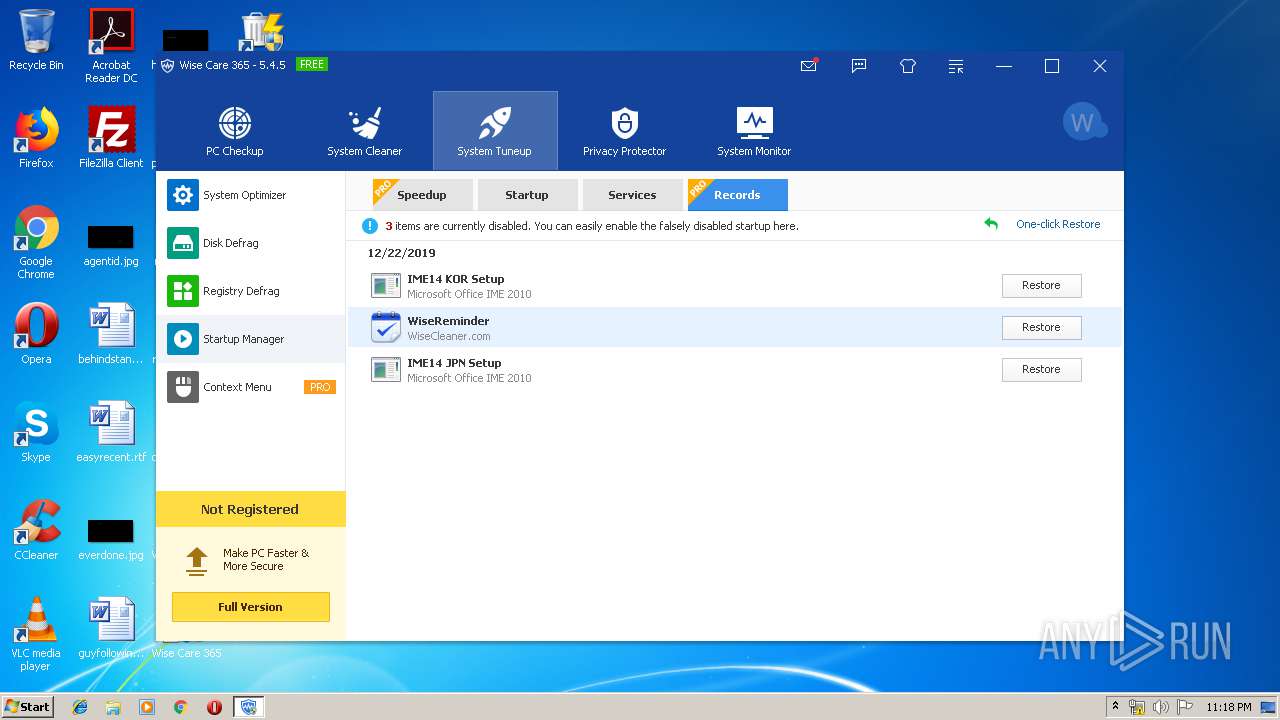This screenshot has width=1280, height=720.
Task: Open Google Chrome desktop shortcut
Action: click(36, 242)
